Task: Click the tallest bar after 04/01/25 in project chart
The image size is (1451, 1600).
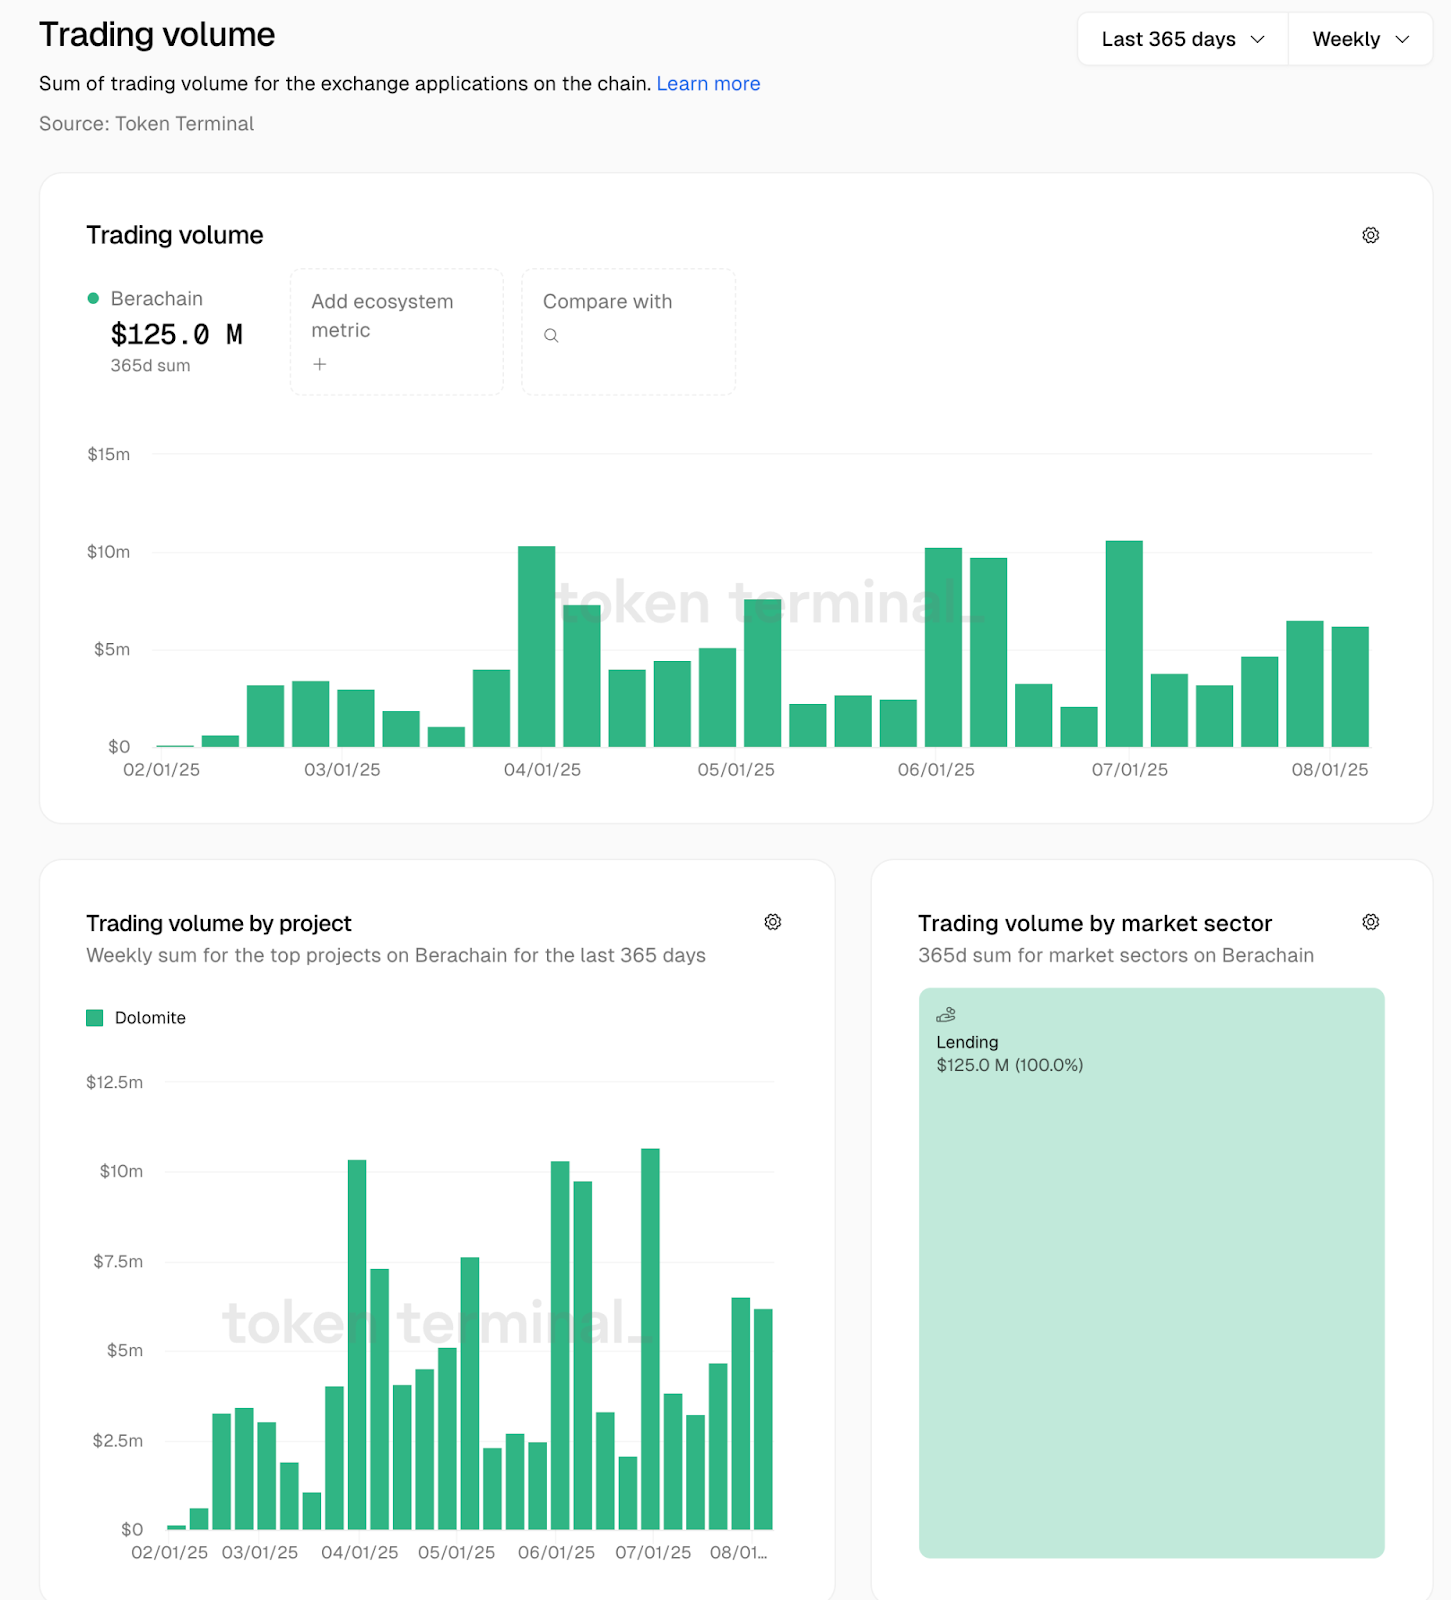Action: pyautogui.click(x=357, y=1344)
